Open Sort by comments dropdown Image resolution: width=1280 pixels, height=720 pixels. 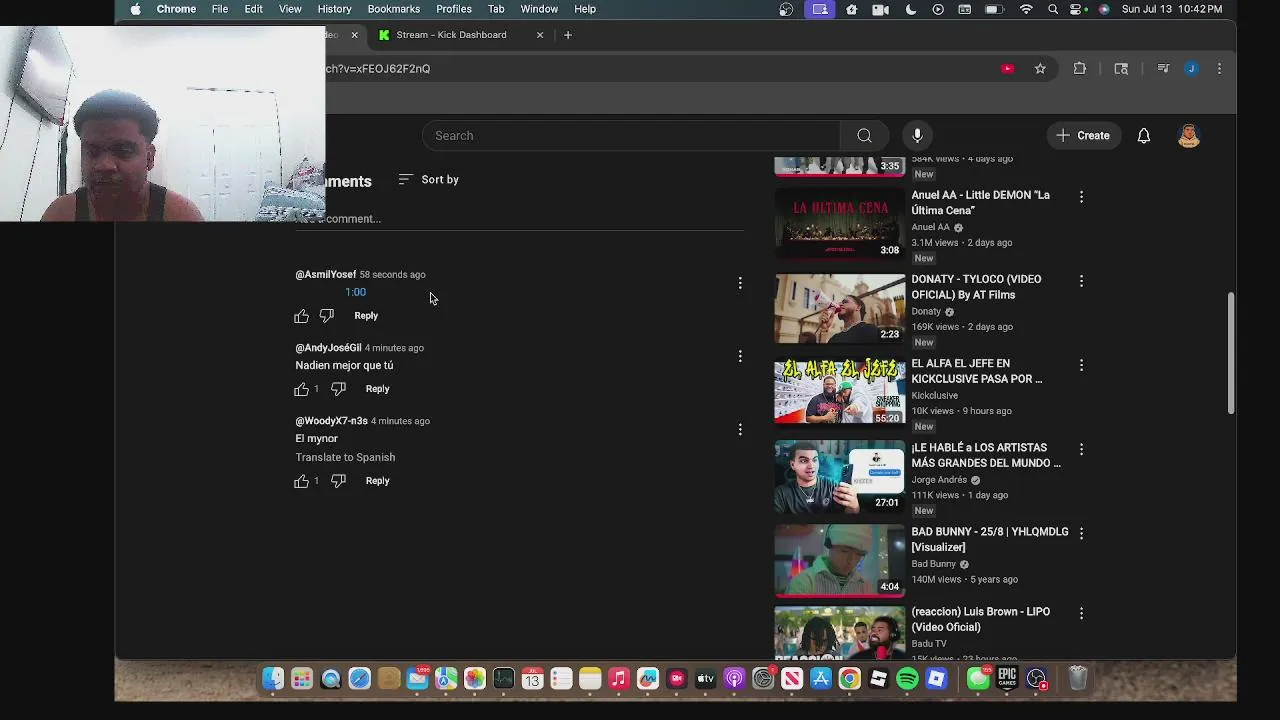[428, 180]
